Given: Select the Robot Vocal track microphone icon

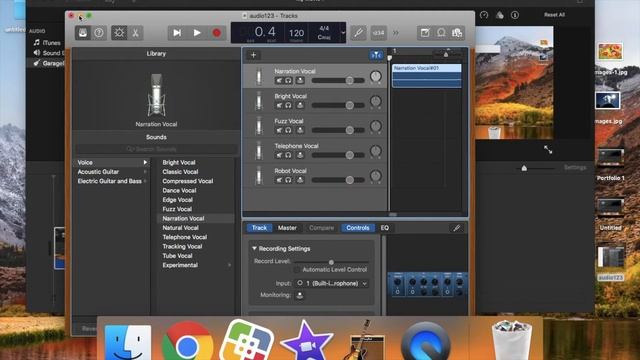Looking at the screenshot, I should coord(259,176).
